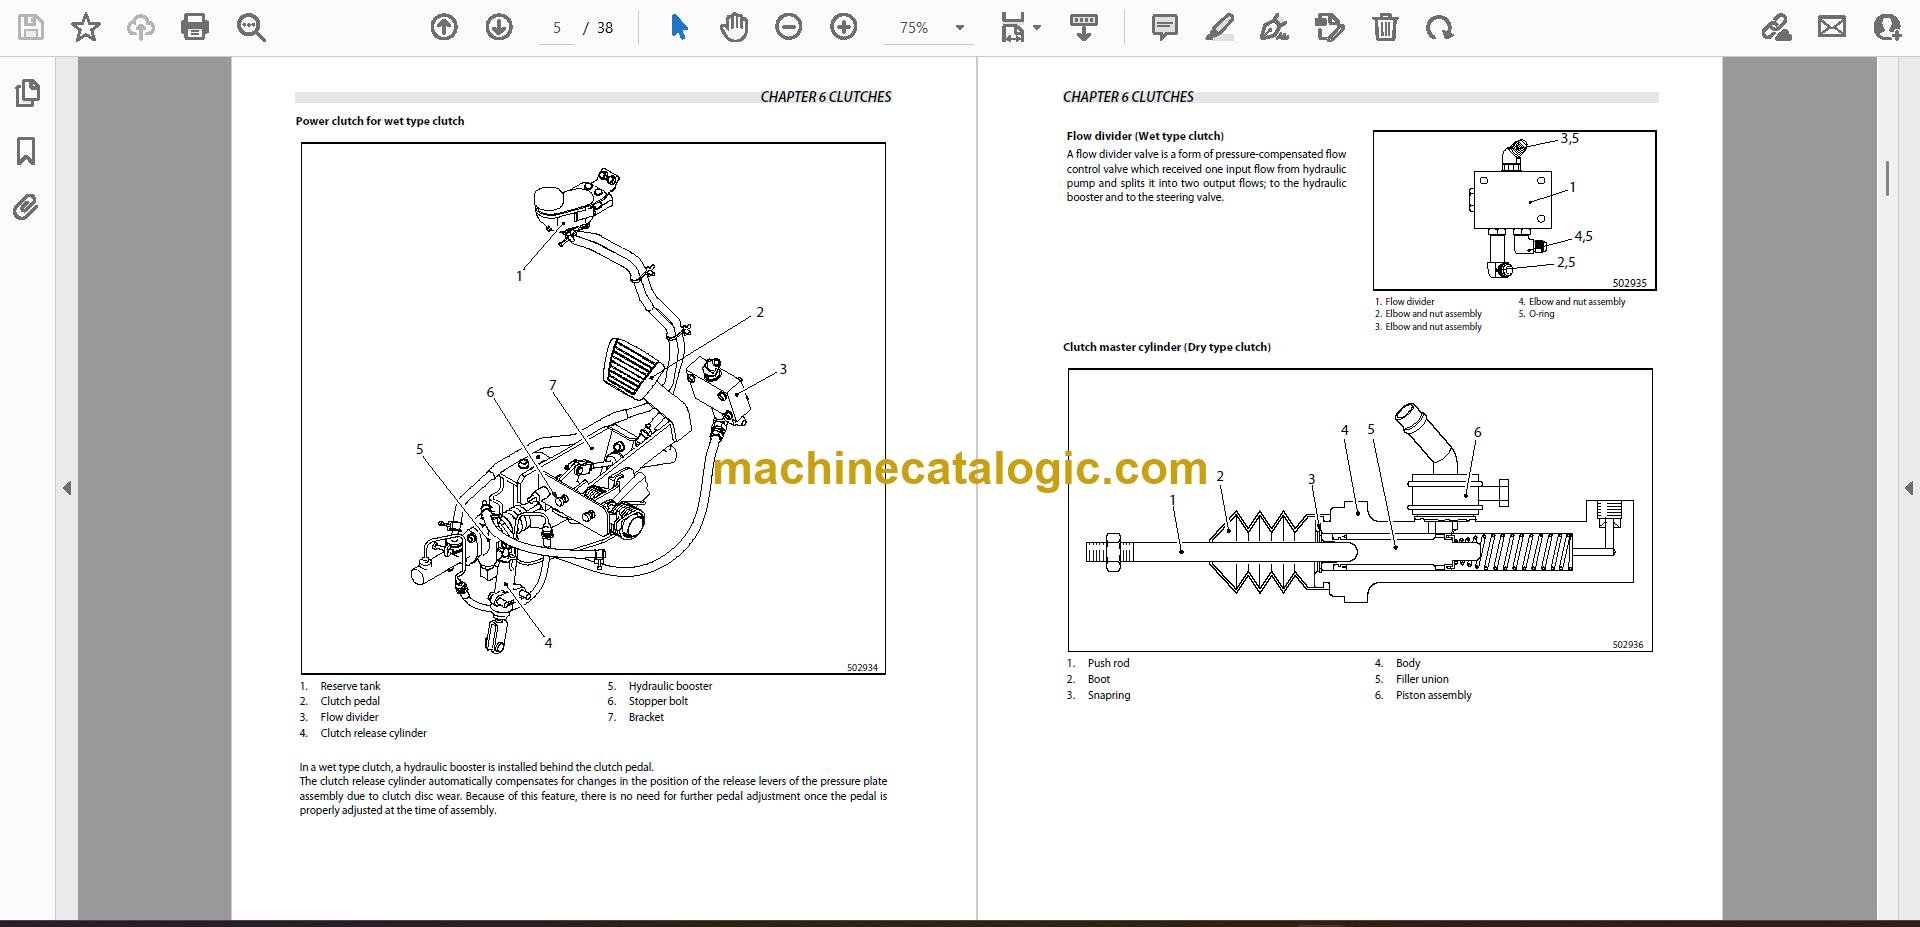Viewport: 1920px width, 927px height.
Task: Activate the hand pan tool
Action: click(734, 27)
